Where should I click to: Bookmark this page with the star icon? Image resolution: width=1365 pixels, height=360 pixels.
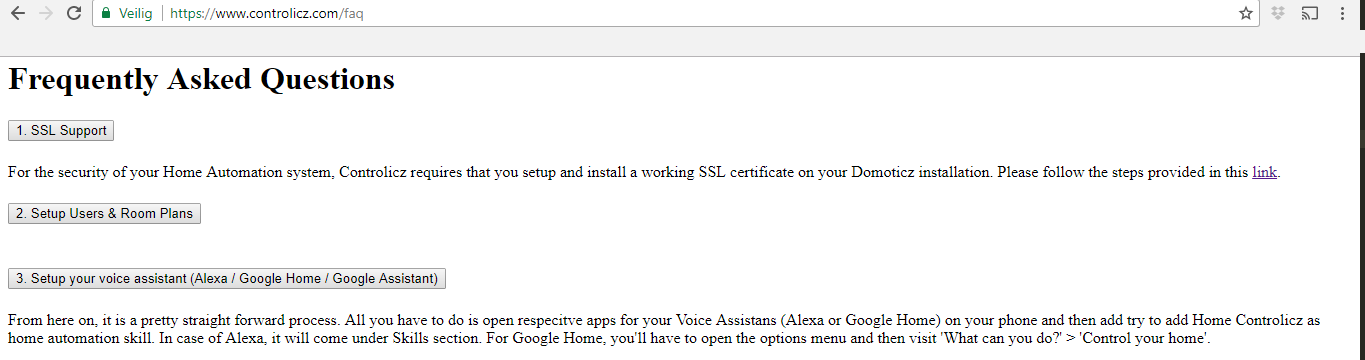tap(1245, 14)
